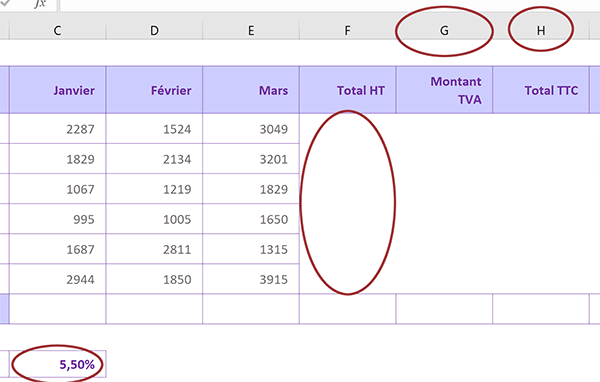Click the Total TTC header cell
The height and width of the screenshot is (382, 600).
(x=541, y=90)
